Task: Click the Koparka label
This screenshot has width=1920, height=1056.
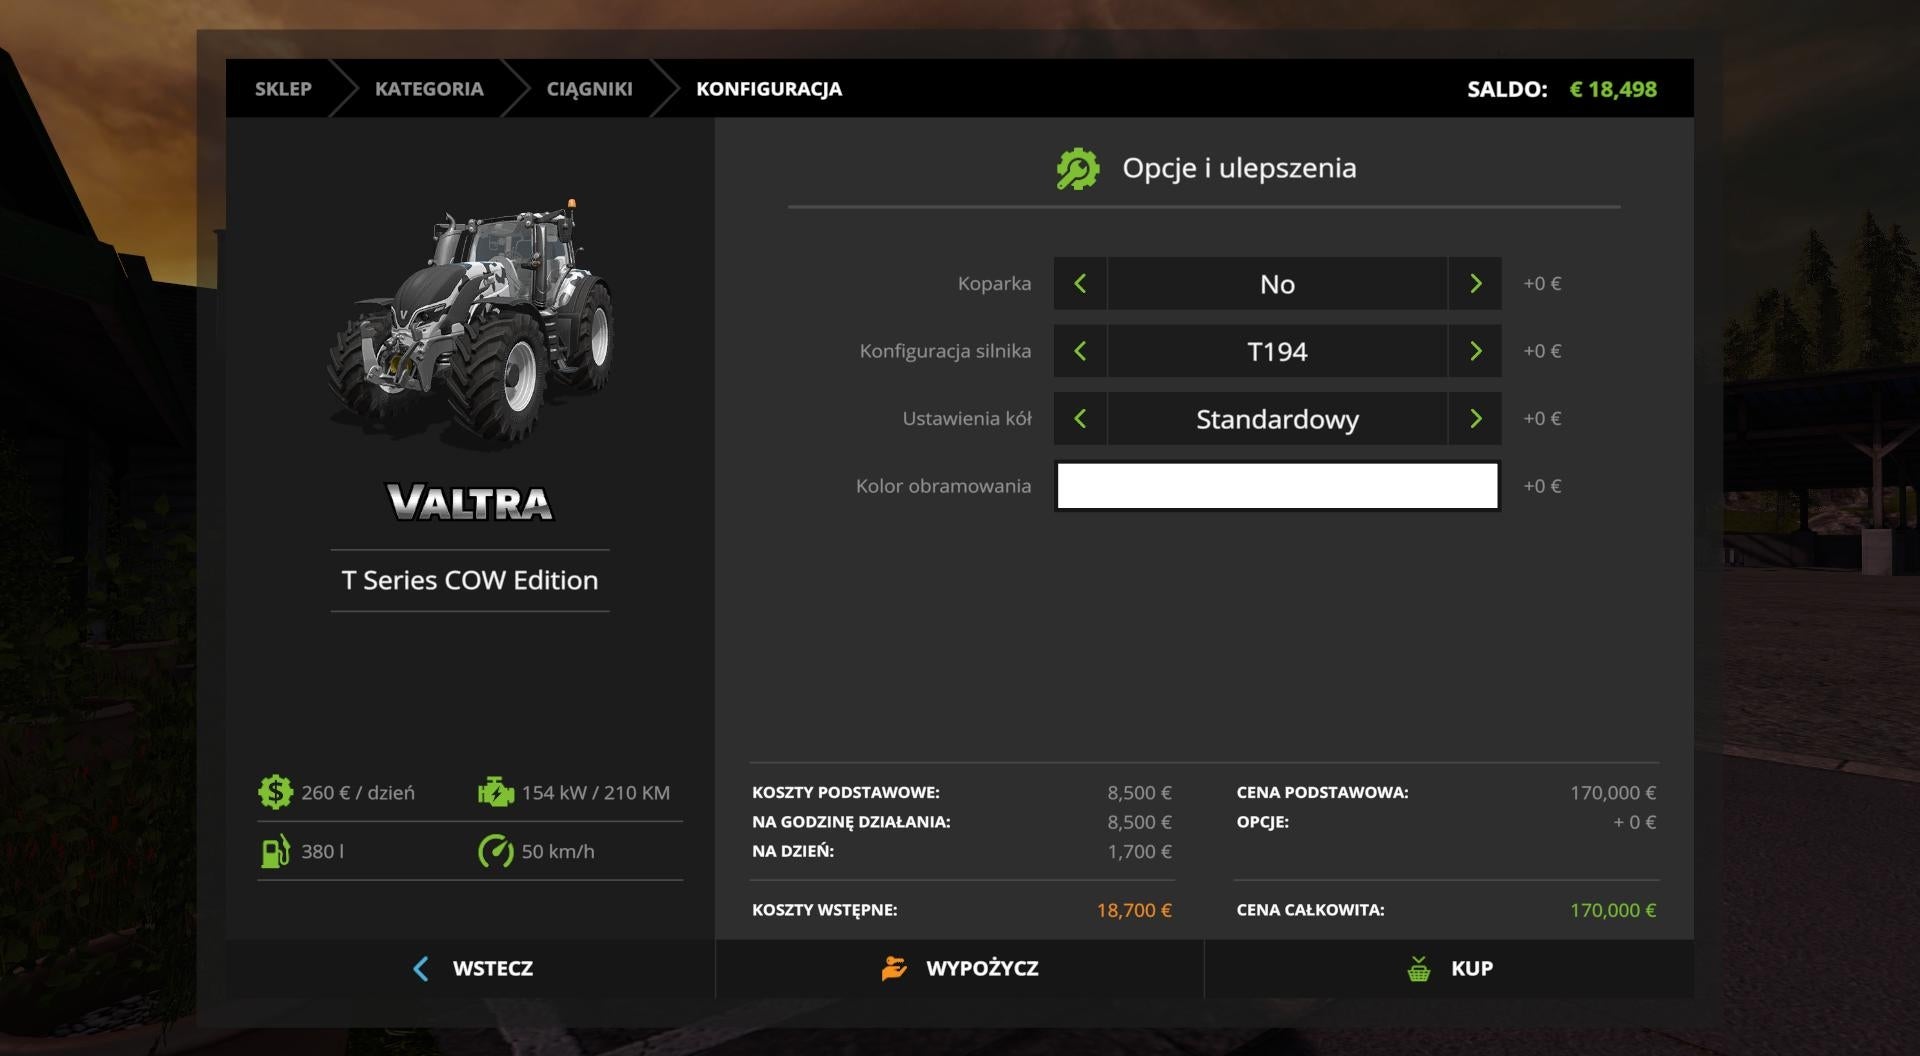Action: 994,283
